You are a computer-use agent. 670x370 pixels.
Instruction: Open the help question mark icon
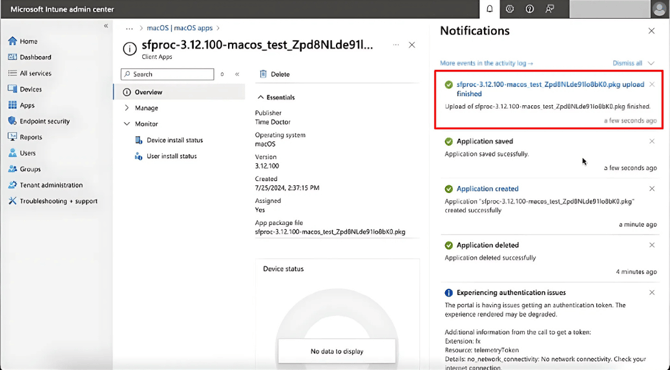pos(529,9)
